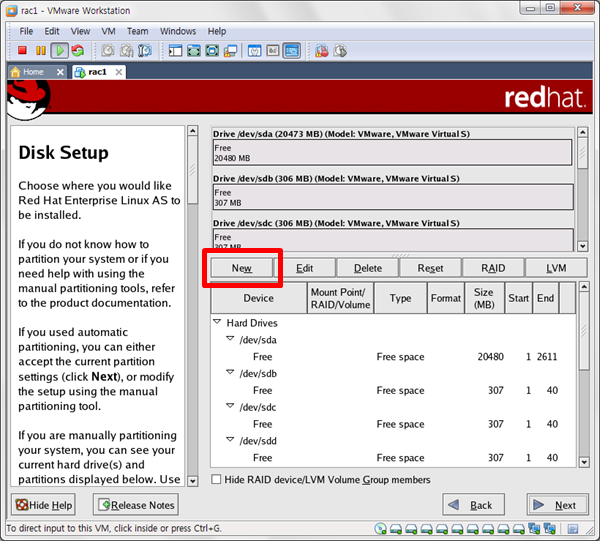The width and height of the screenshot is (600, 541).
Task: Click the Revert to Snapshot icon
Action: [x=127, y=51]
